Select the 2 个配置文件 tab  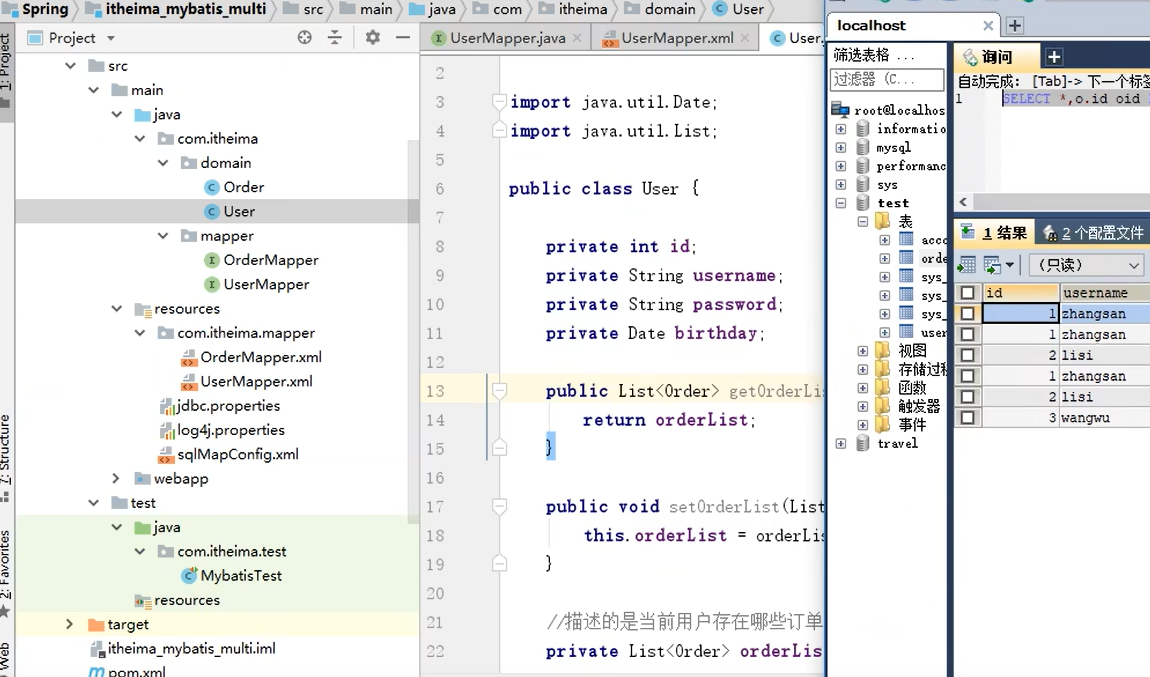tap(1092, 232)
